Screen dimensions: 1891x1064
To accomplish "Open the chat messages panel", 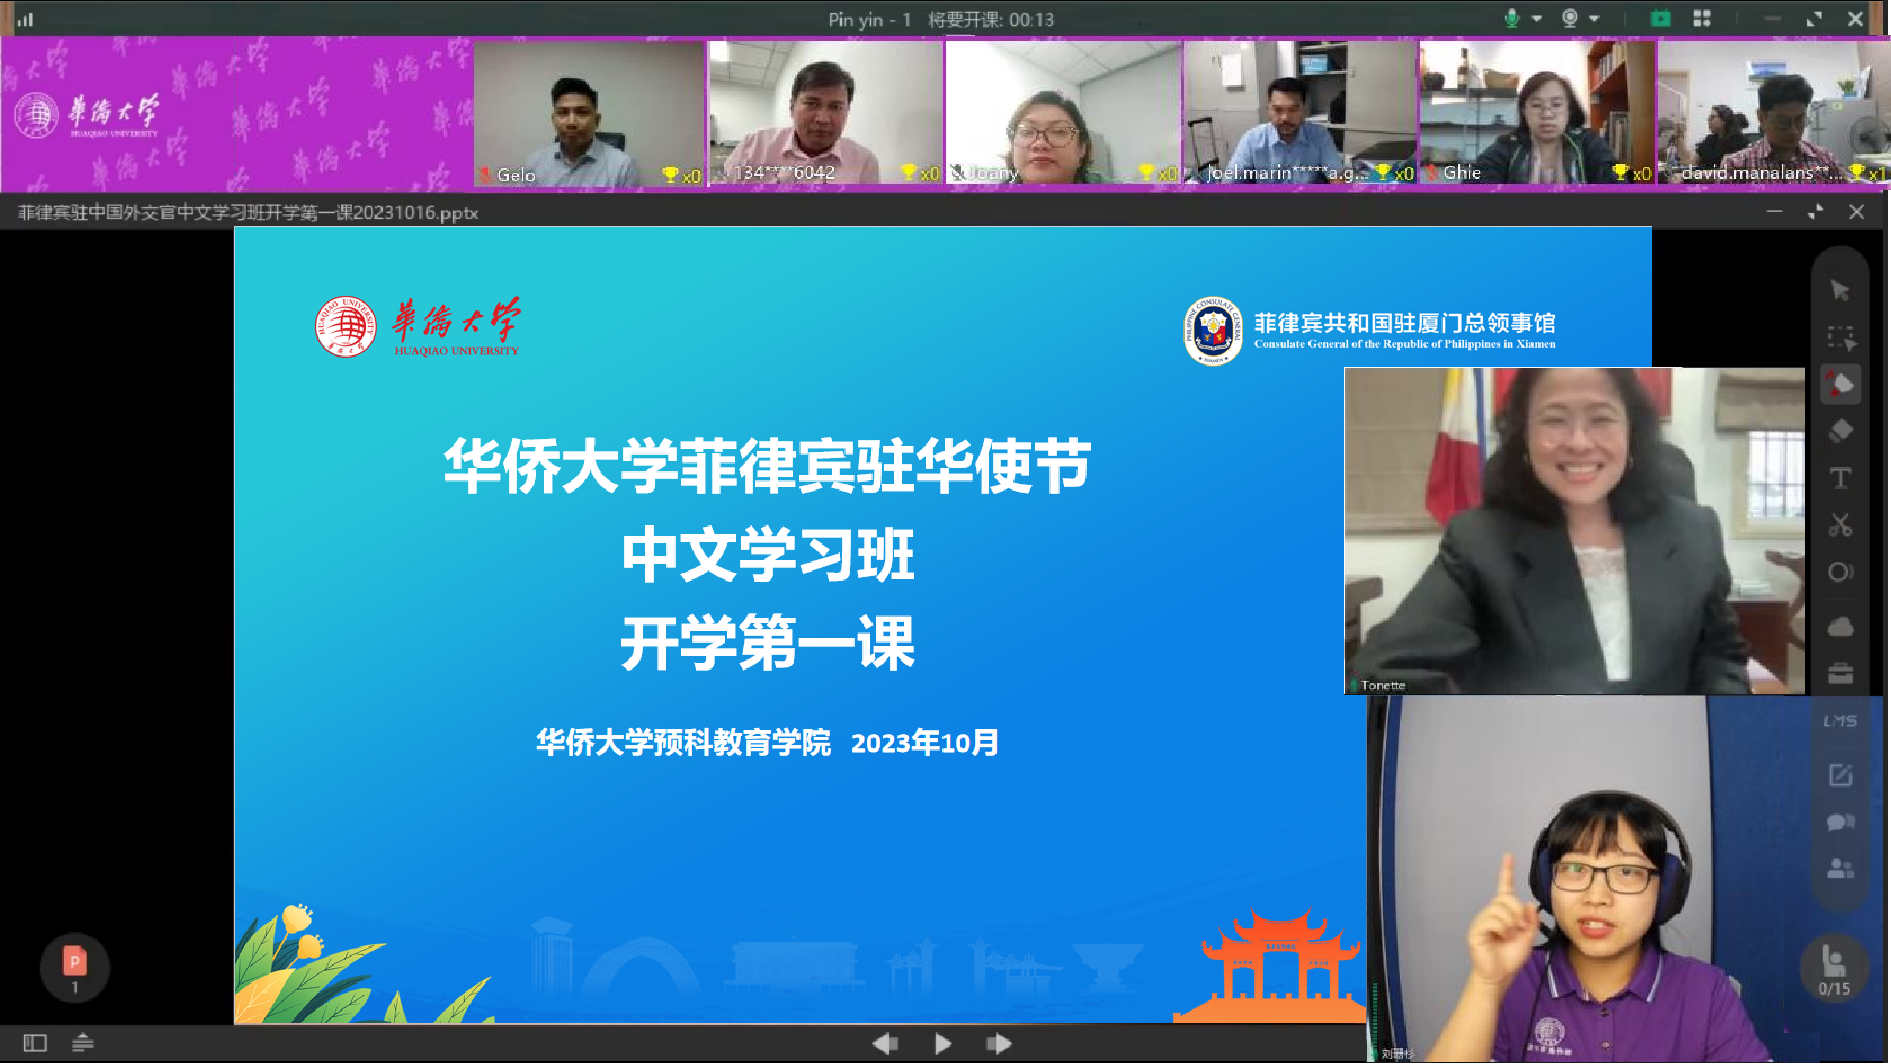I will pos(1840,822).
